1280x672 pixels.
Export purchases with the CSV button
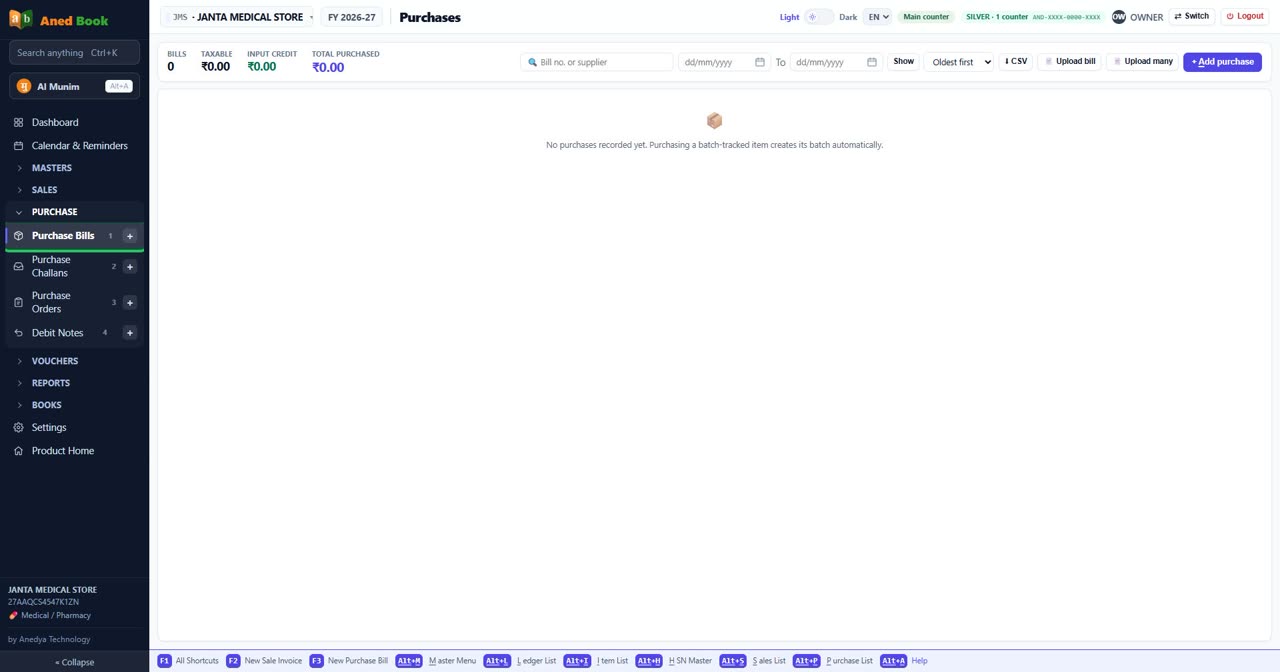click(1016, 62)
